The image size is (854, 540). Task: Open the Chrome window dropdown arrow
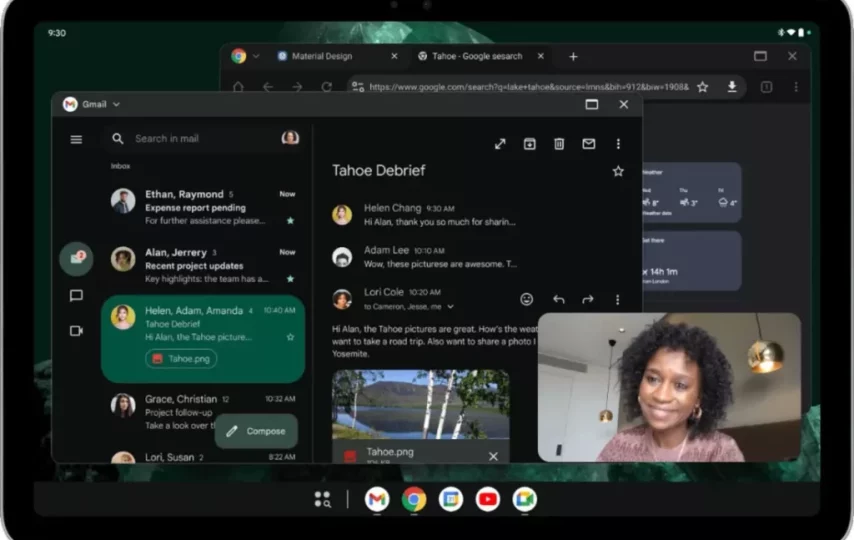pos(256,57)
